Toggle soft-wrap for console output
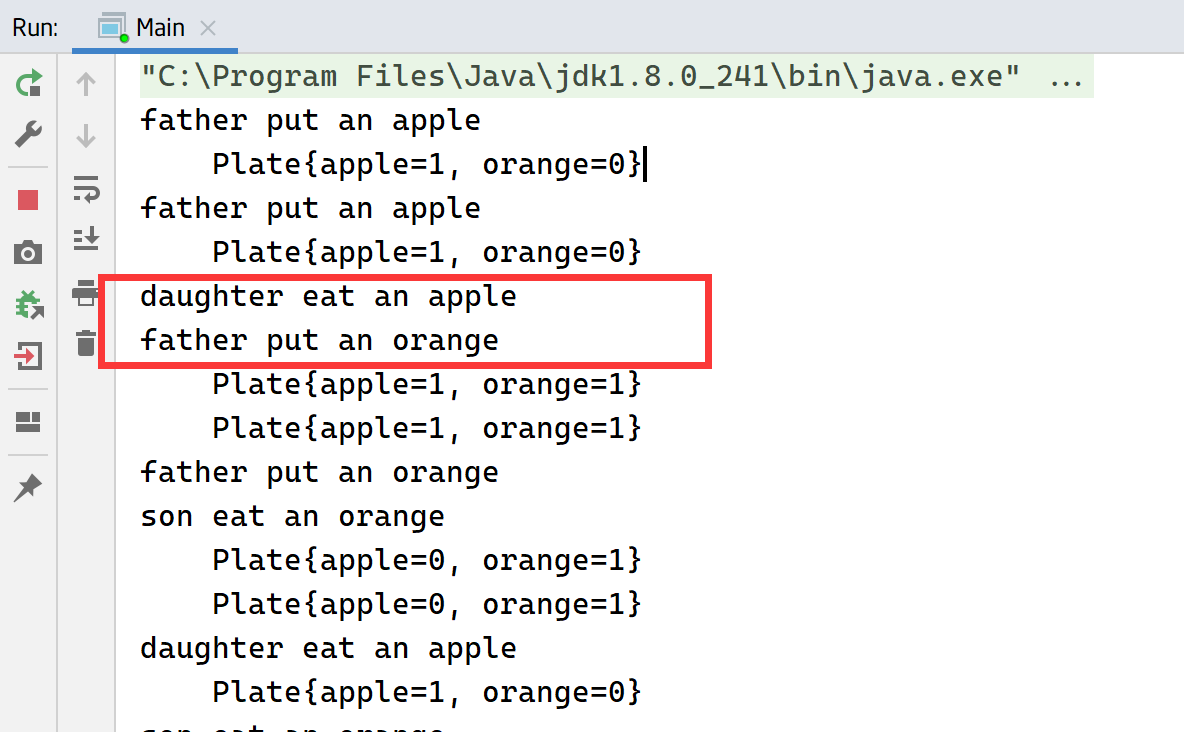Image resolution: width=1184 pixels, height=732 pixels. pyautogui.click(x=86, y=187)
